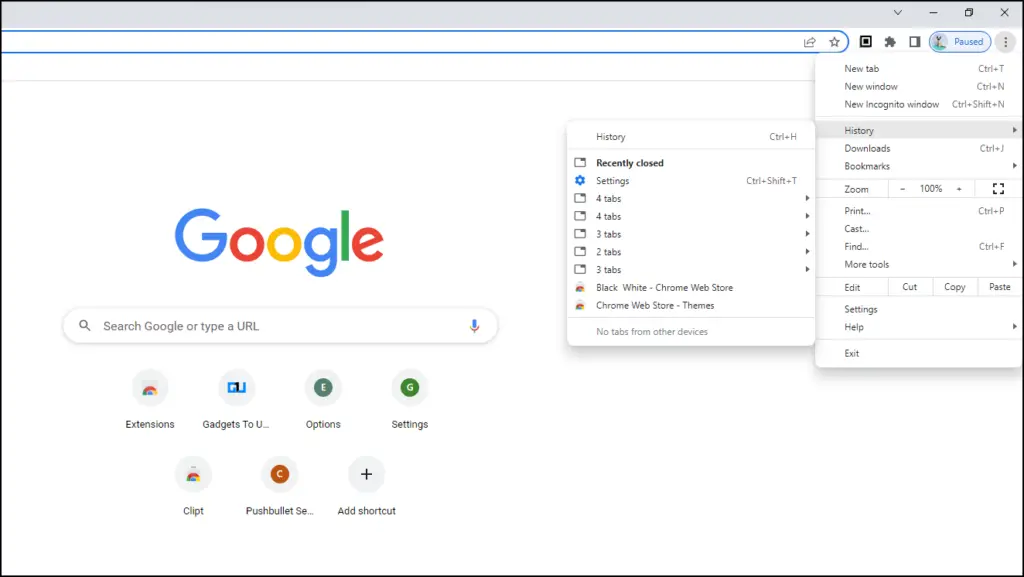Screen dimensions: 1024x577
Task: Increase zoom with the plus button
Action: coord(959,189)
